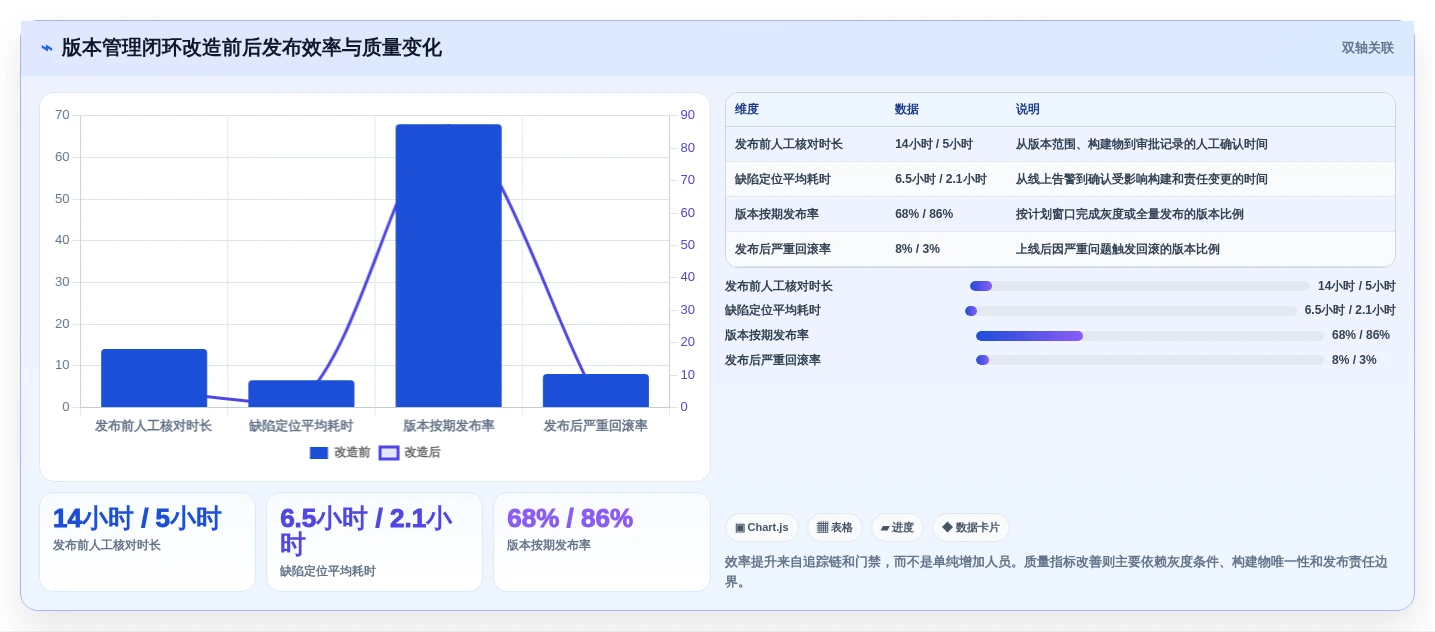The image size is (1435, 632).
Task: Click the table cell 68% / 86%
Action: coord(924,214)
